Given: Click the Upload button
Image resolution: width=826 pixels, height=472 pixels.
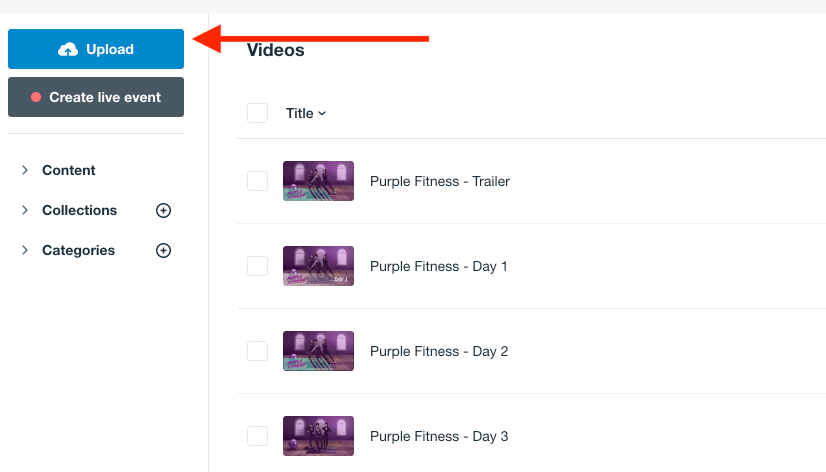Looking at the screenshot, I should tap(96, 49).
